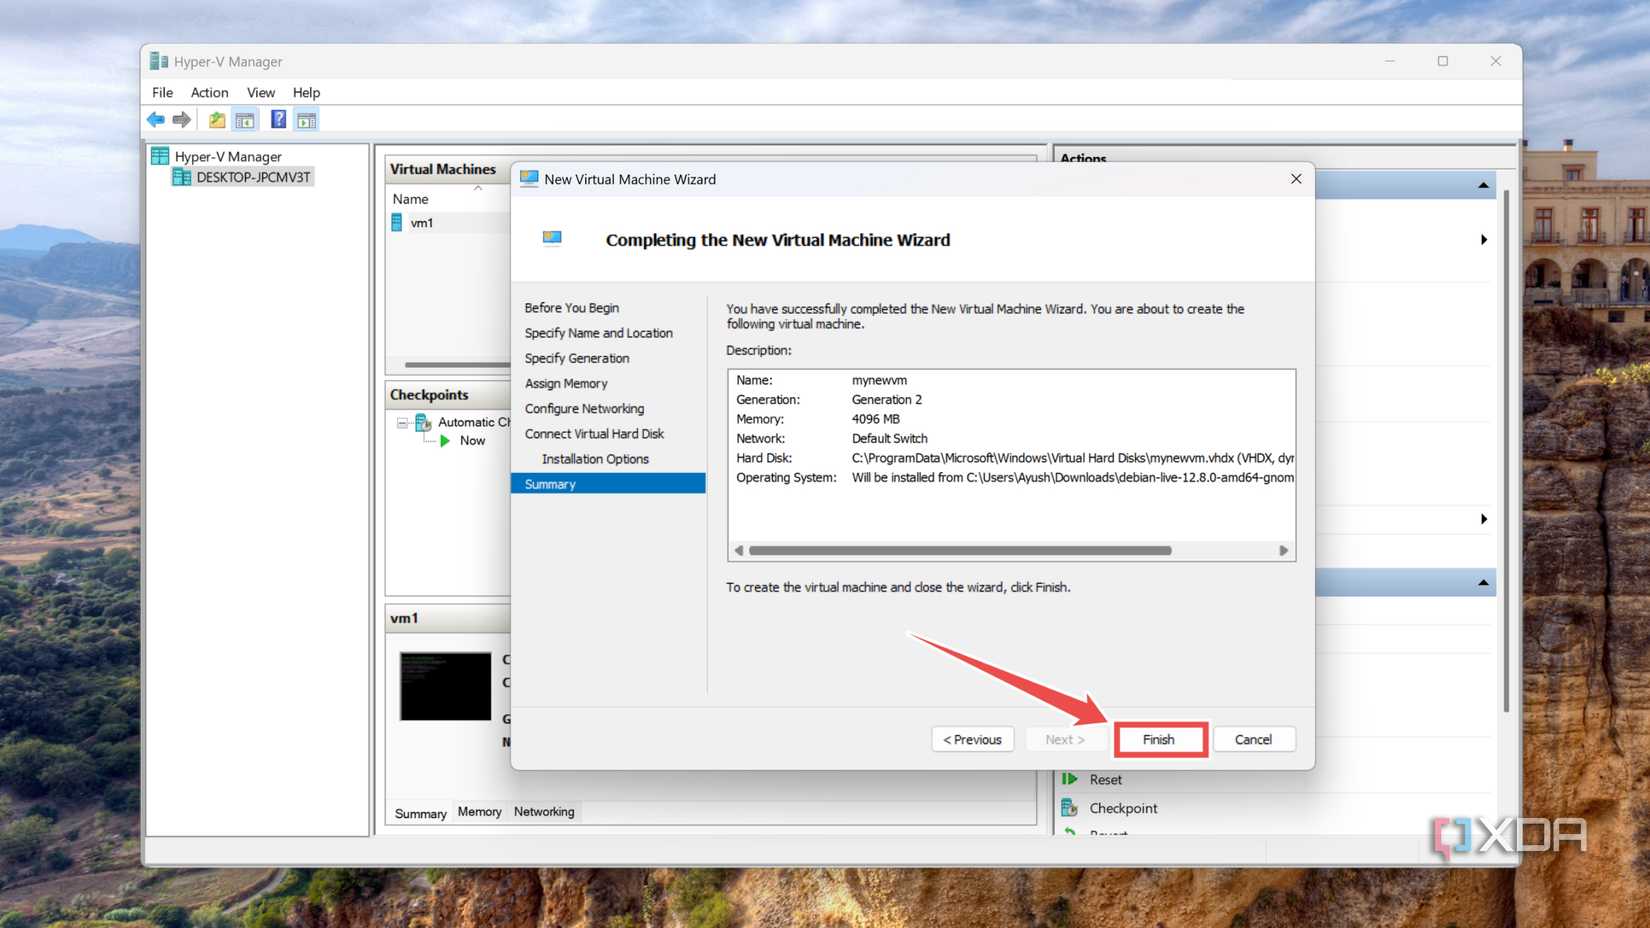The height and width of the screenshot is (928, 1650).
Task: Switch to the Memory tab for vm1
Action: point(479,811)
